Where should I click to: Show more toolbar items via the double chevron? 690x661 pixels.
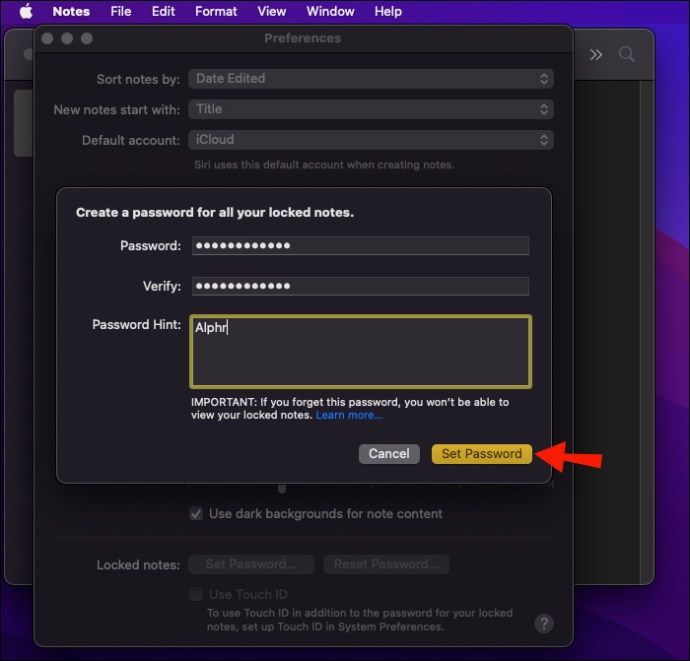click(x=596, y=55)
